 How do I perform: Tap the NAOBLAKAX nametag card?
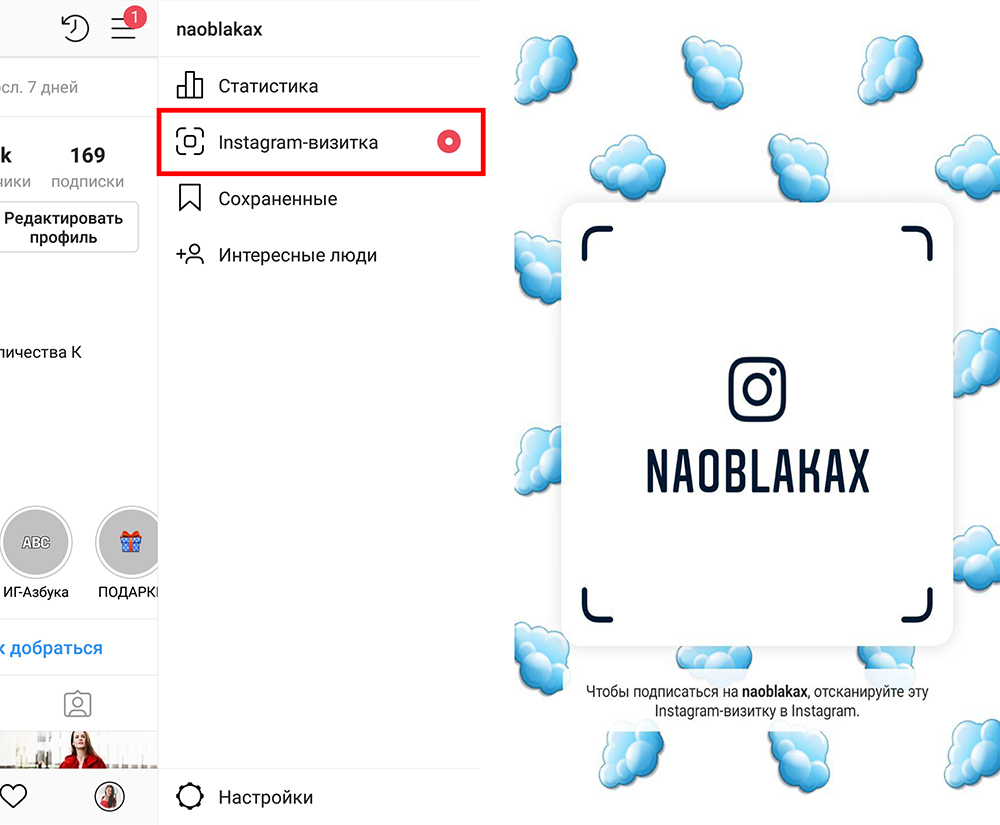(x=757, y=424)
